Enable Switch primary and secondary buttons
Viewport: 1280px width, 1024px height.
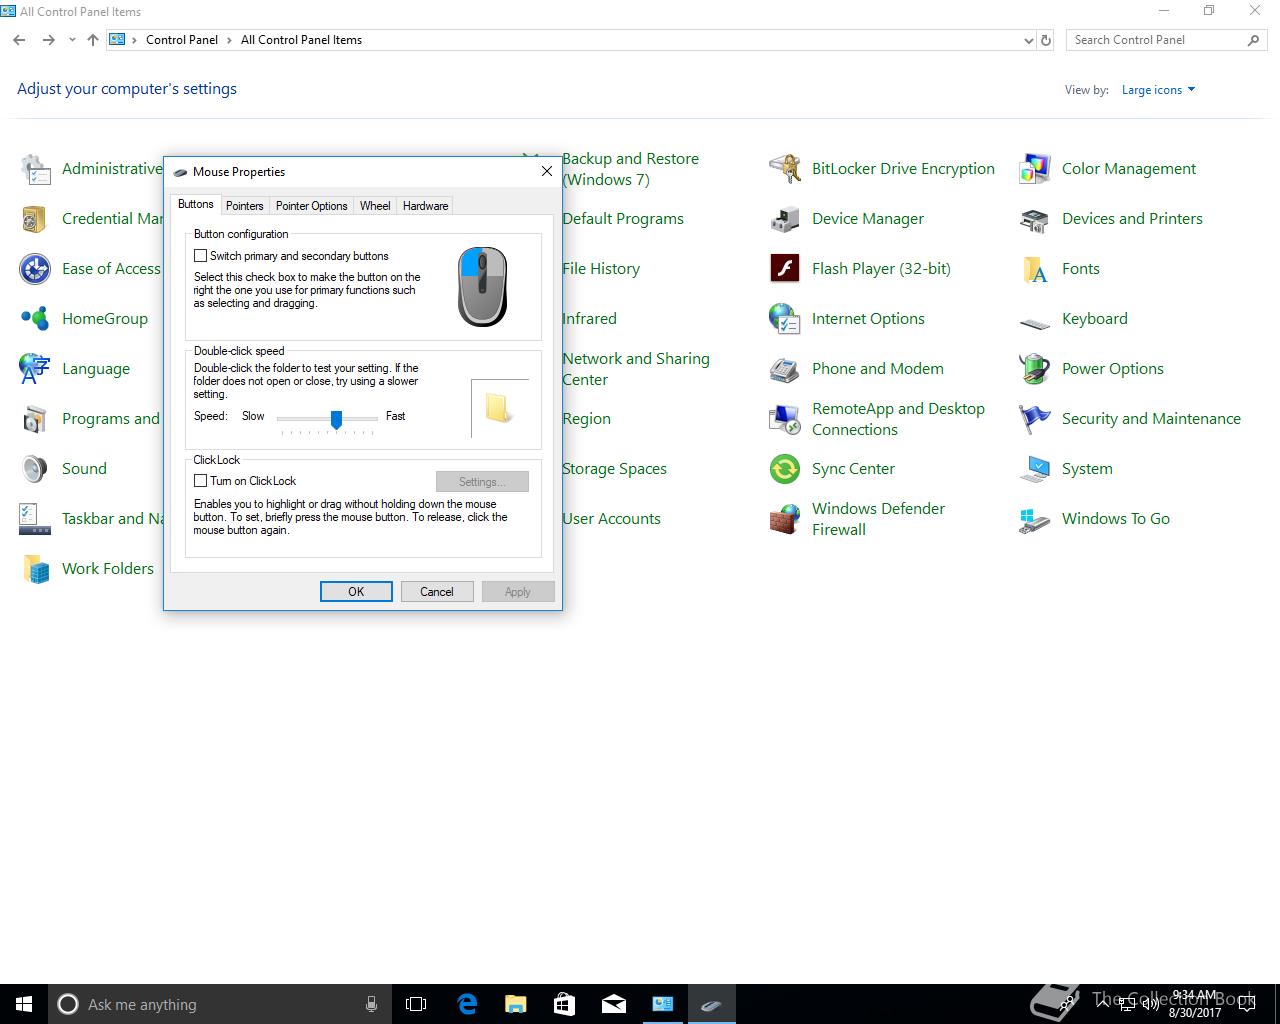pyautogui.click(x=201, y=256)
